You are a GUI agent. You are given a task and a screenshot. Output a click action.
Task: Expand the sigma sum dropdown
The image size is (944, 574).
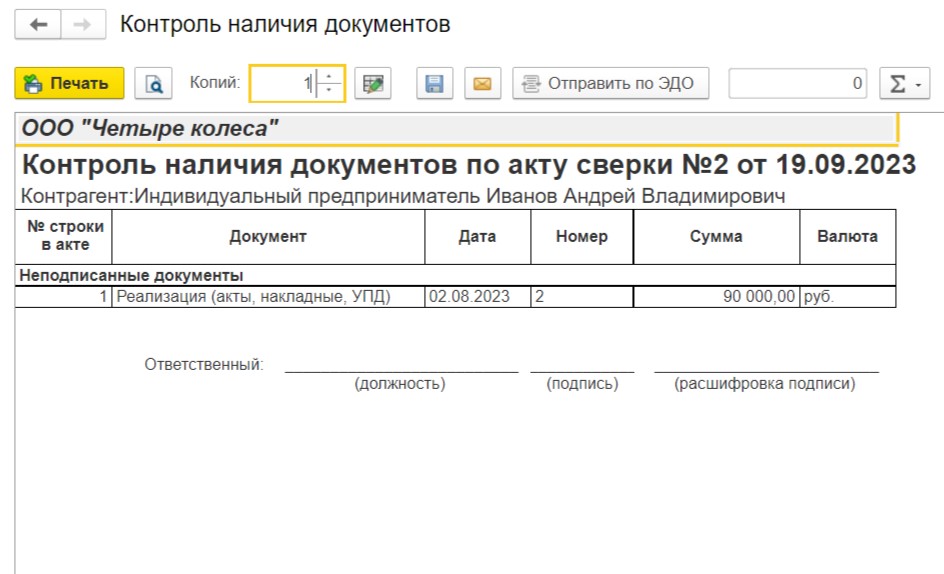coord(904,84)
